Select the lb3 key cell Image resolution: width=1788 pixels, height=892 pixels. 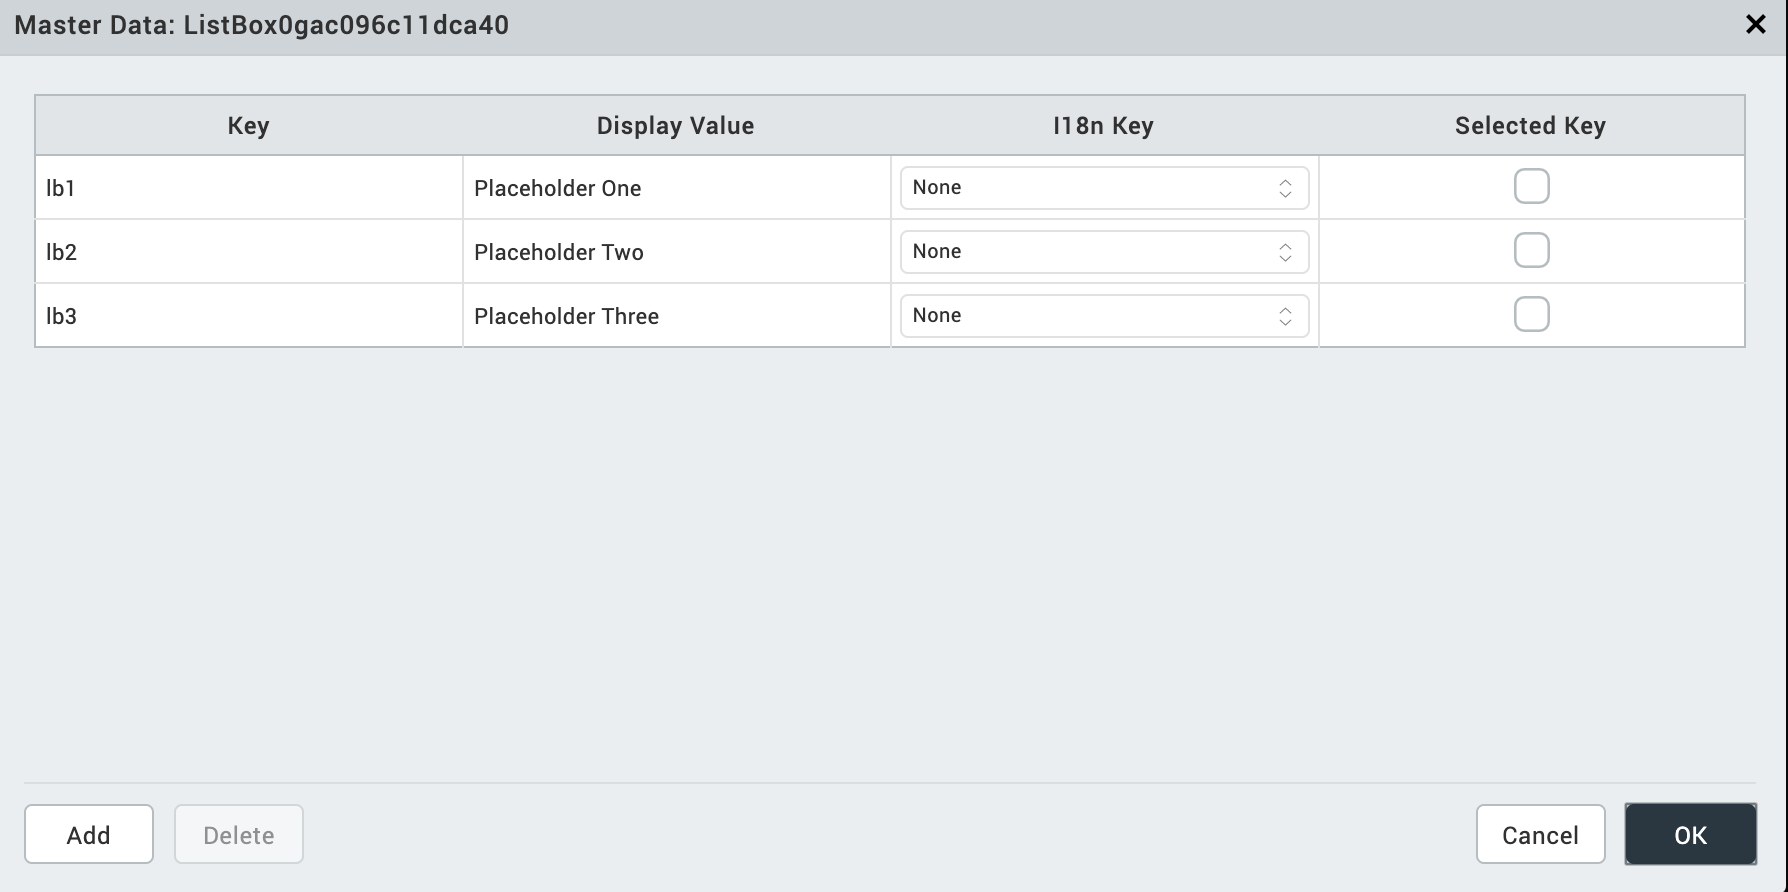pos(248,316)
